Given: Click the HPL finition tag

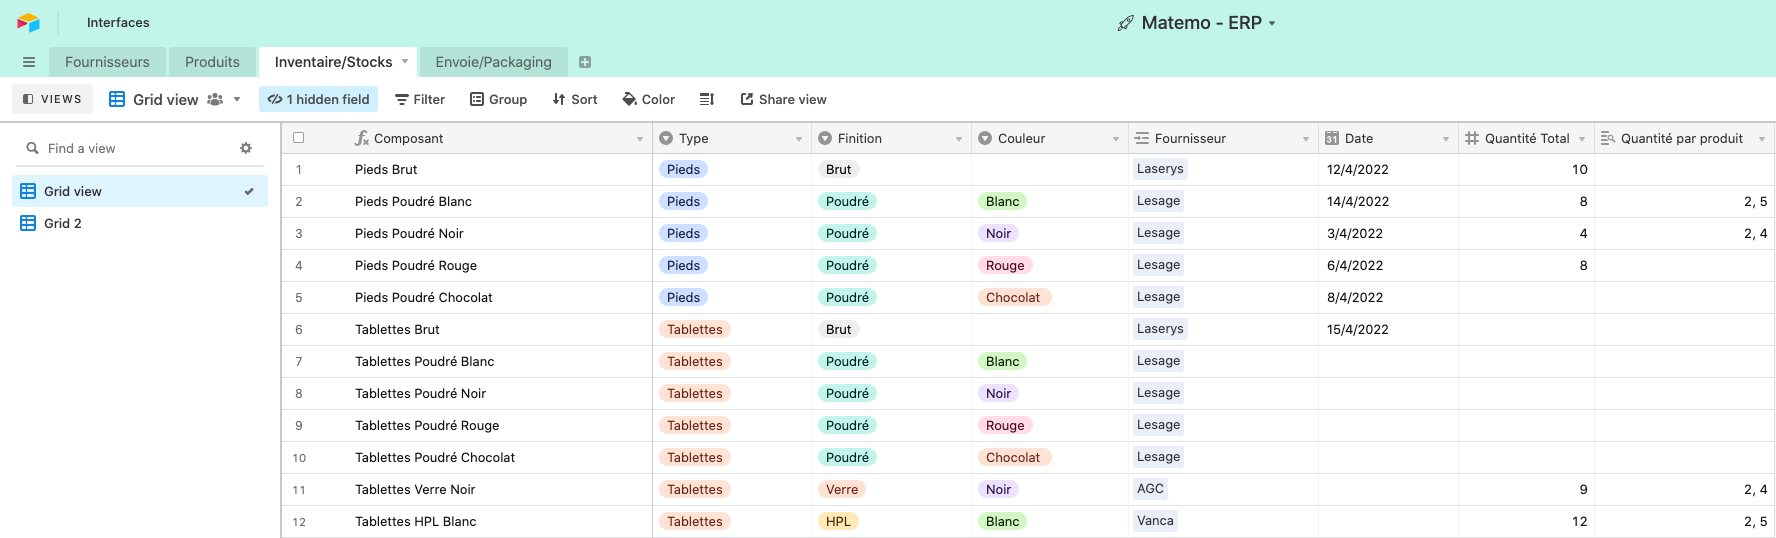Looking at the screenshot, I should pos(838,521).
